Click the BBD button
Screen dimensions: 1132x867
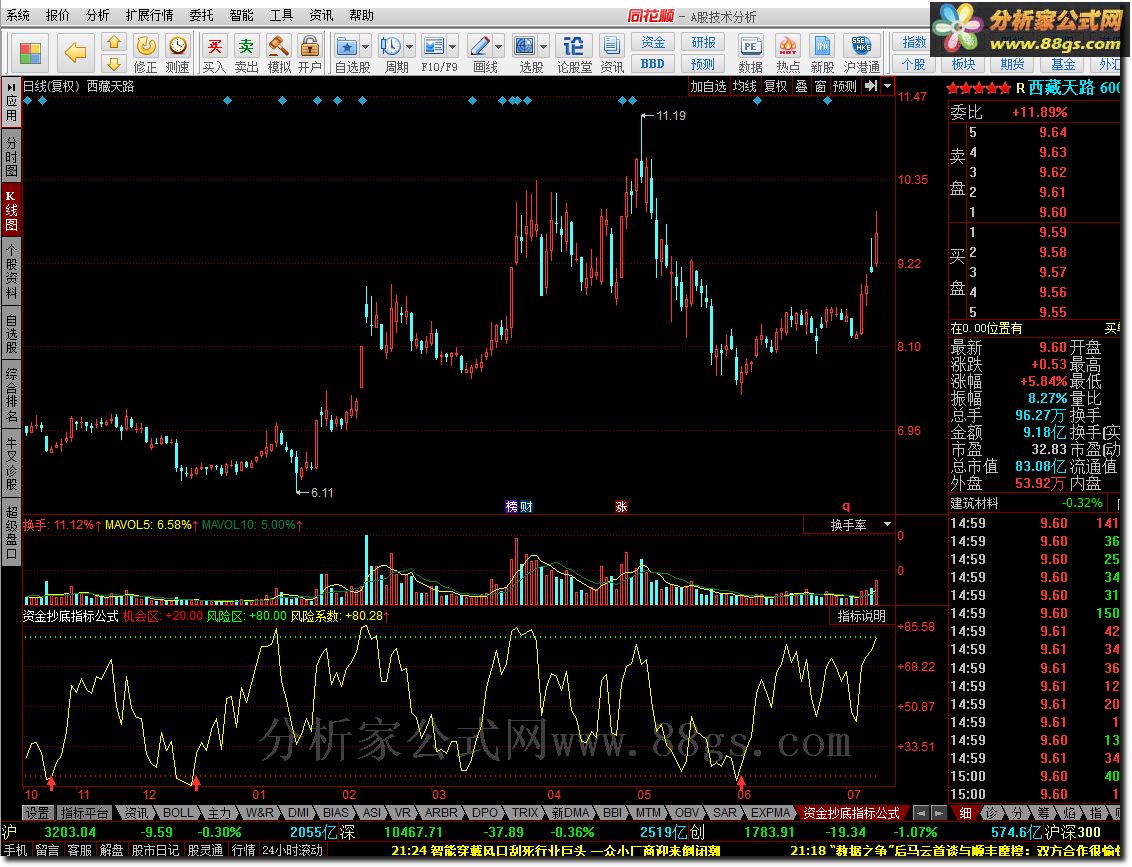(x=653, y=64)
